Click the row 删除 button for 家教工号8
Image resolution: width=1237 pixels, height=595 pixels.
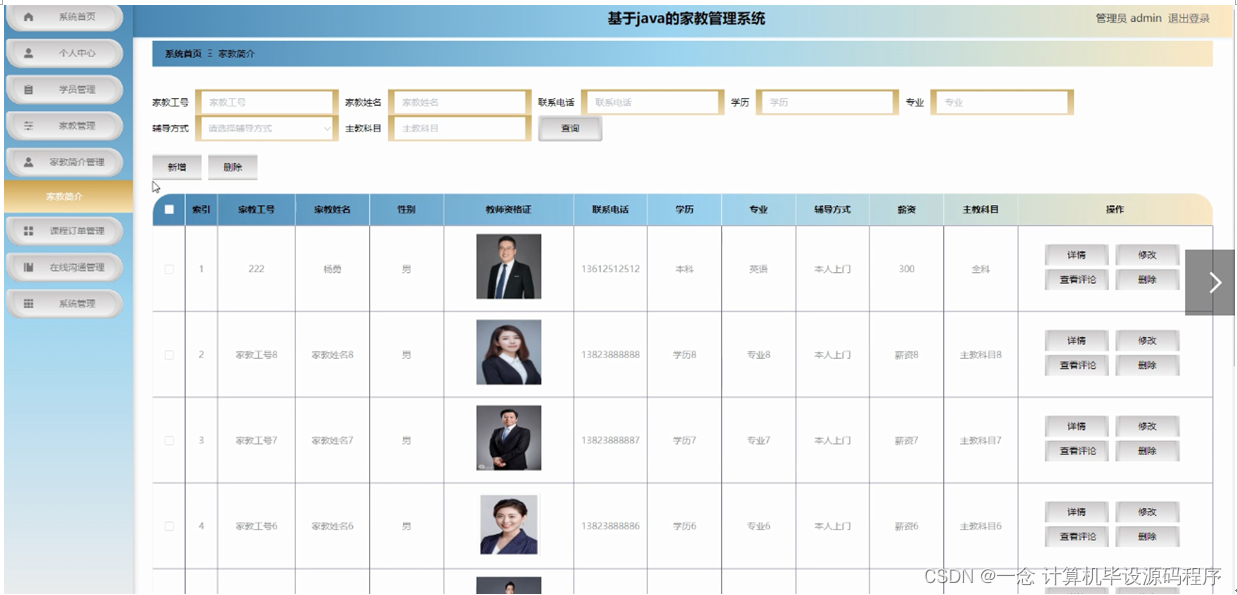tap(1147, 366)
